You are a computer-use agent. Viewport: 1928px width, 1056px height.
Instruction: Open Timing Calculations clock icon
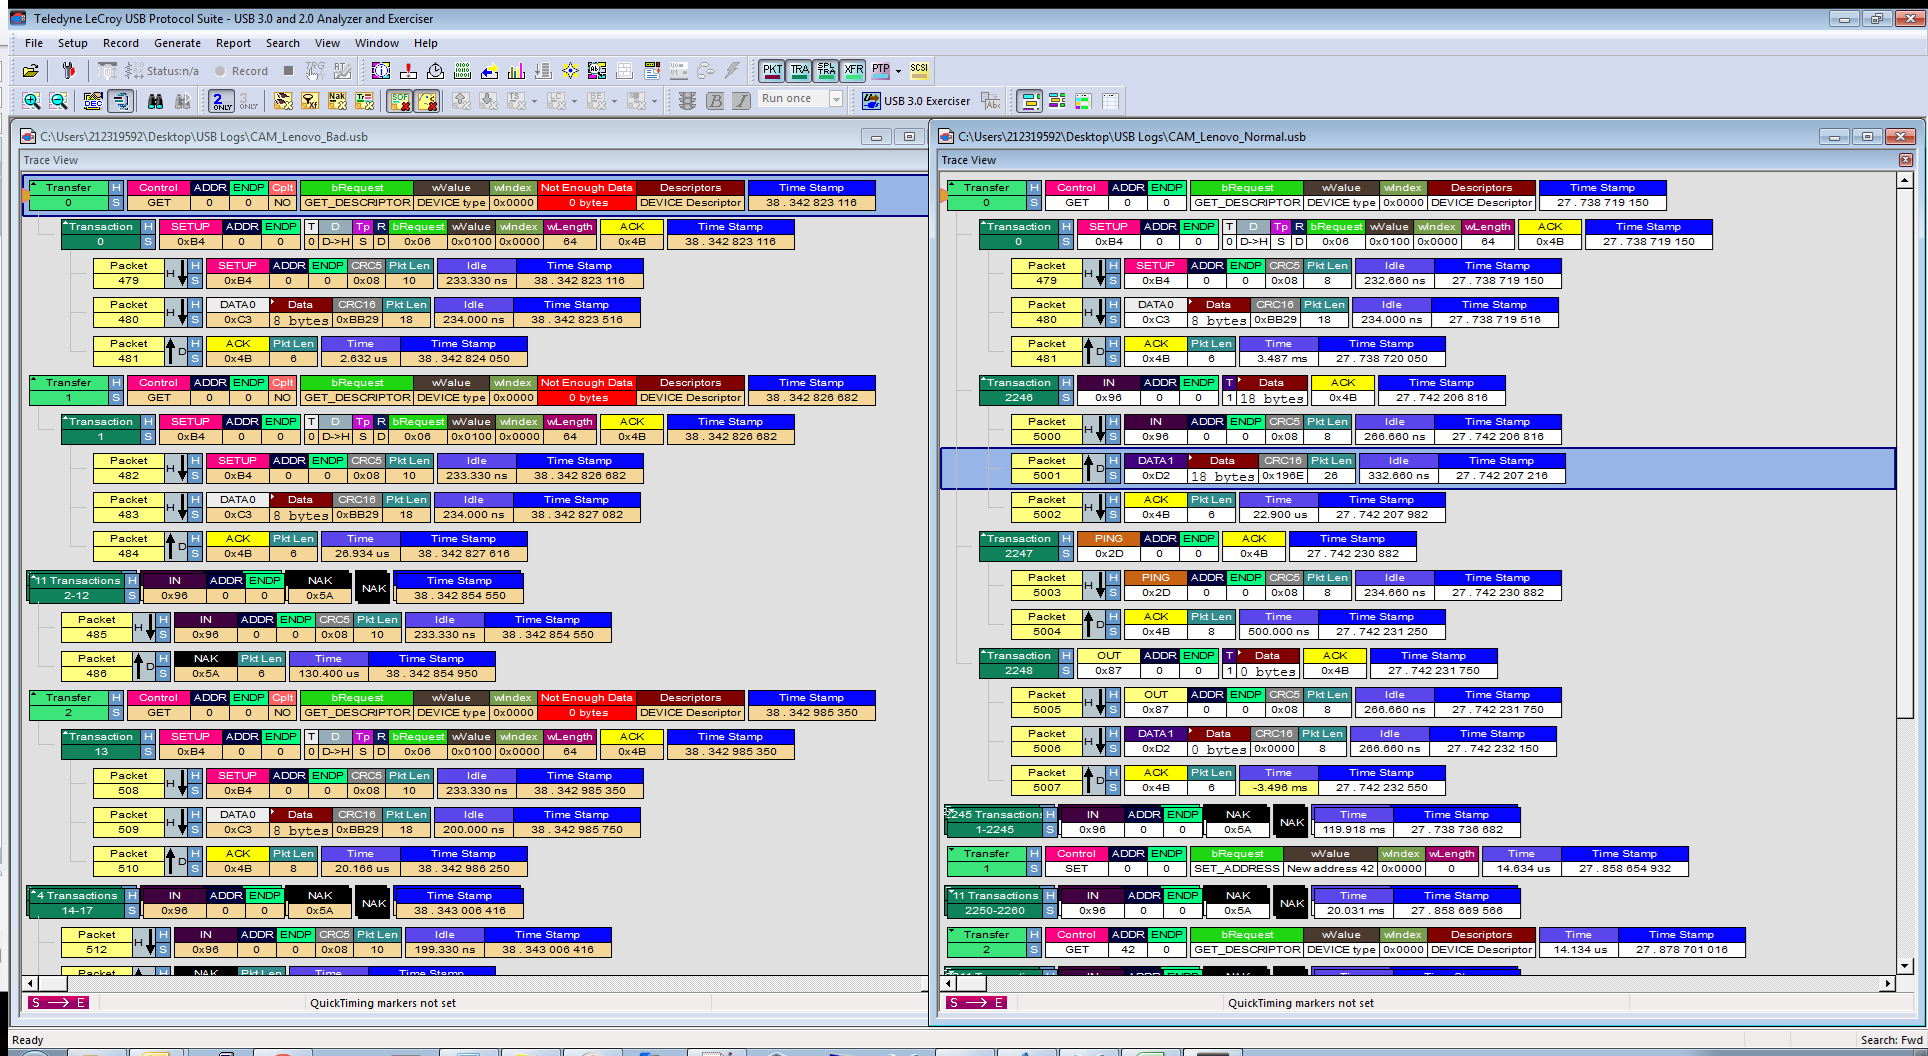(x=435, y=71)
